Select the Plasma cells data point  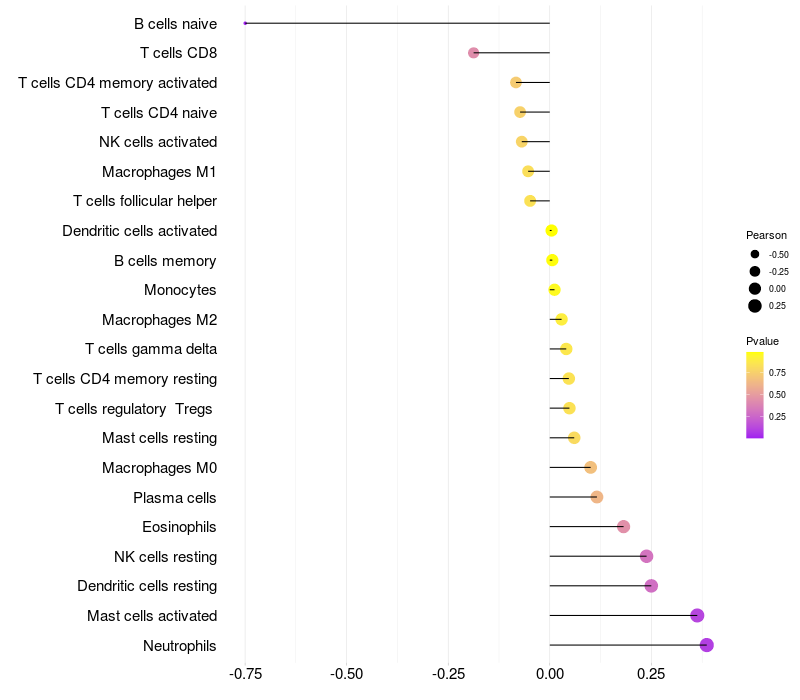[596, 497]
